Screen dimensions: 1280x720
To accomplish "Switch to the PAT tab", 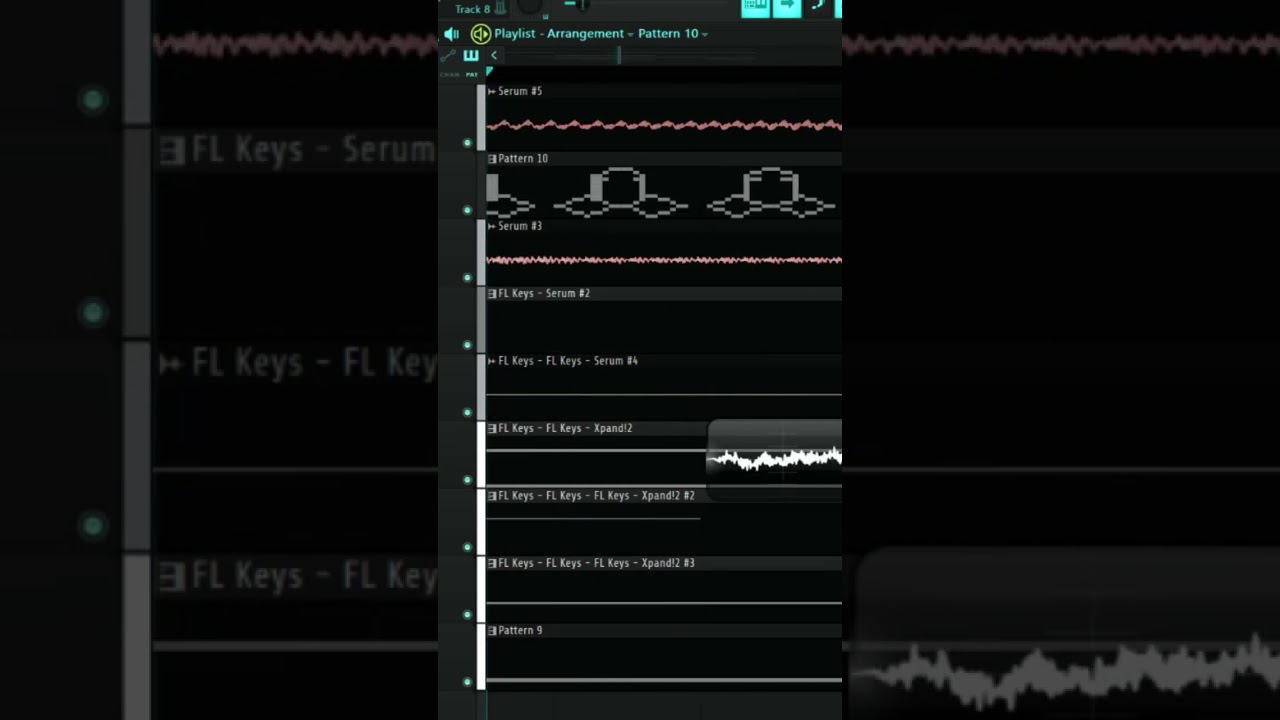I will [x=472, y=74].
